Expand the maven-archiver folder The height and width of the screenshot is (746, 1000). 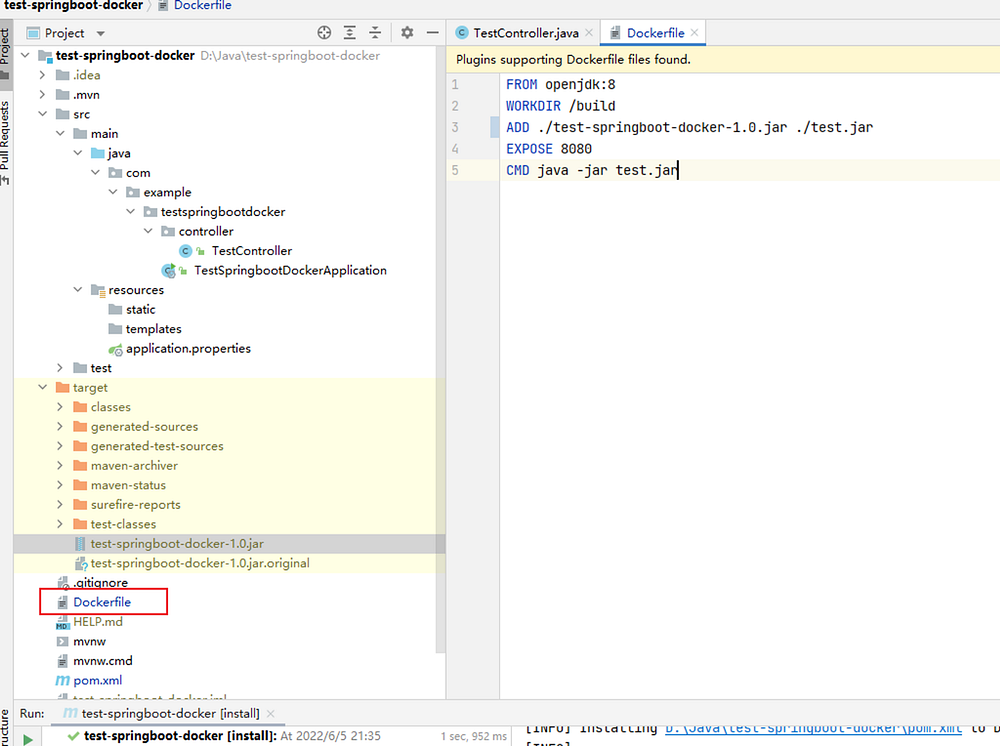(60, 465)
